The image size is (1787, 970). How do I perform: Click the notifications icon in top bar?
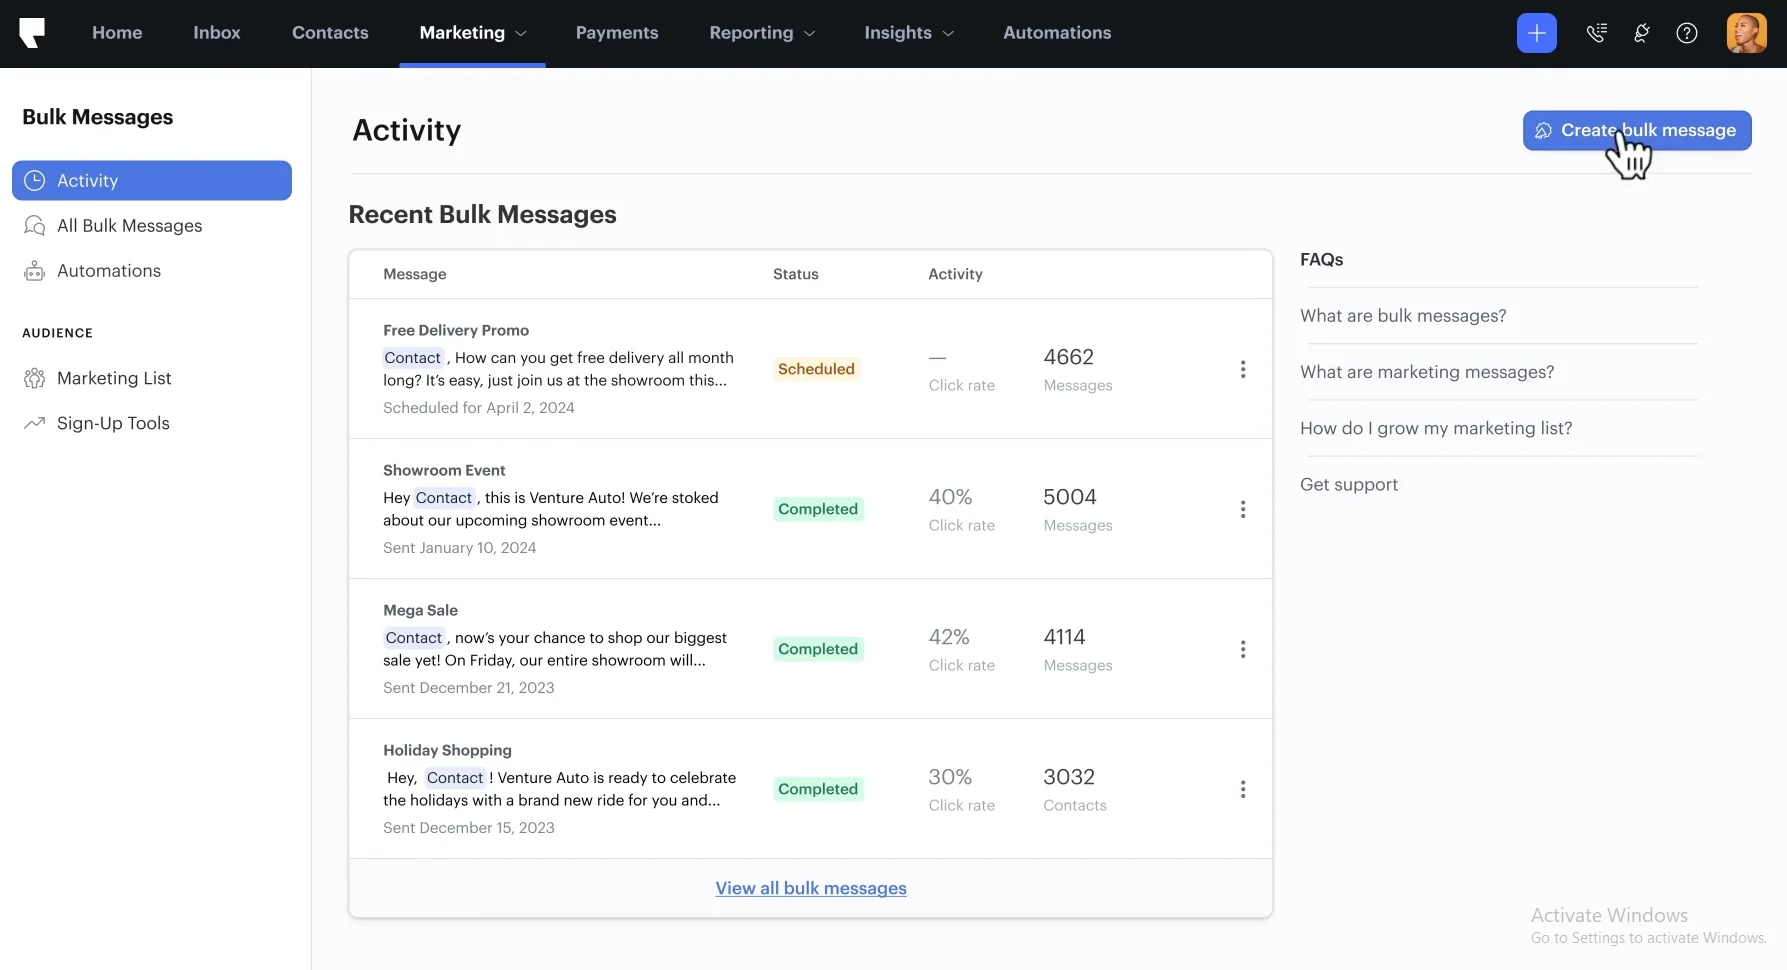[1641, 33]
